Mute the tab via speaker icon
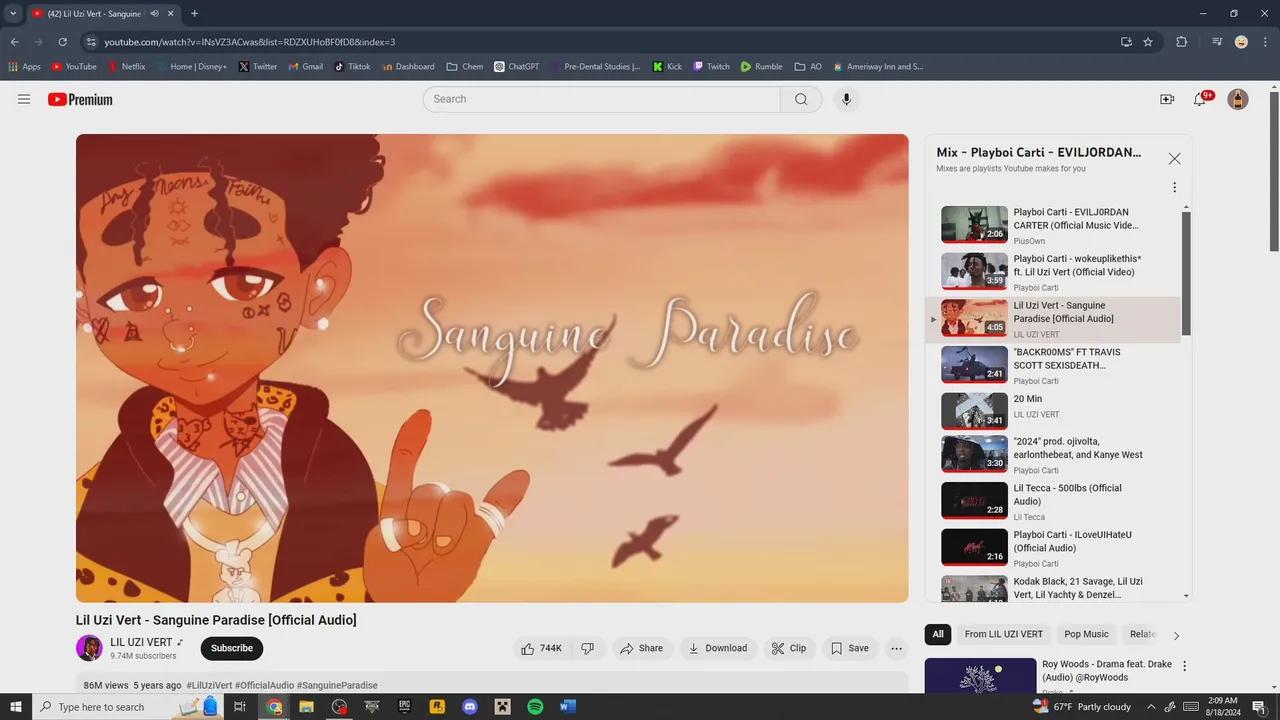This screenshot has height=720, width=1280. [154, 14]
